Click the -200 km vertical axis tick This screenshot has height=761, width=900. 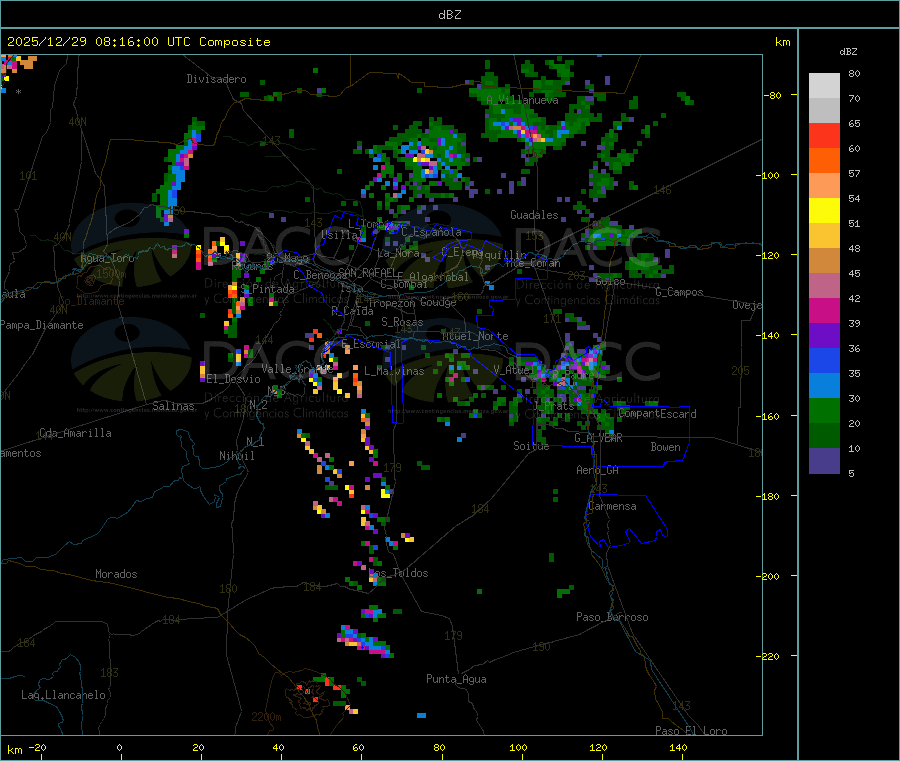767,576
